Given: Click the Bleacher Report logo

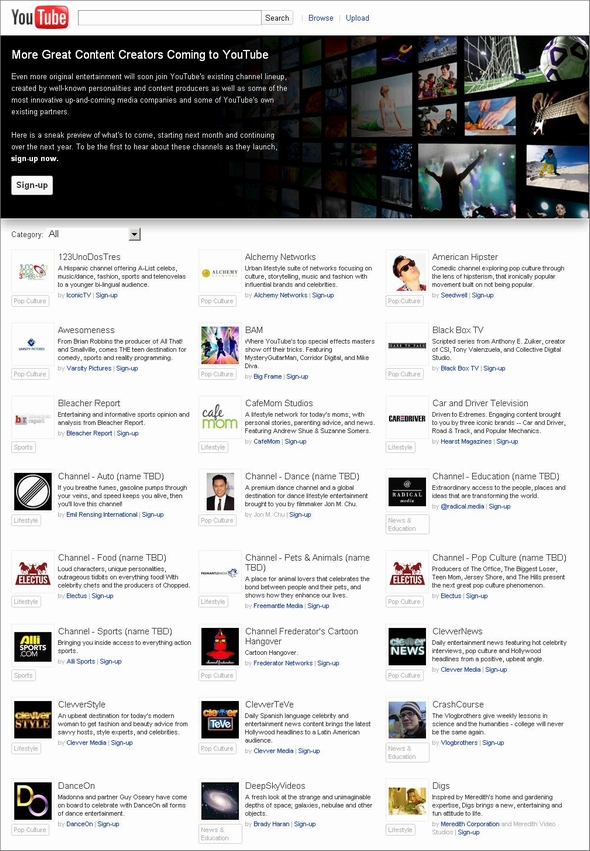Looking at the screenshot, I should pyautogui.click(x=33, y=417).
